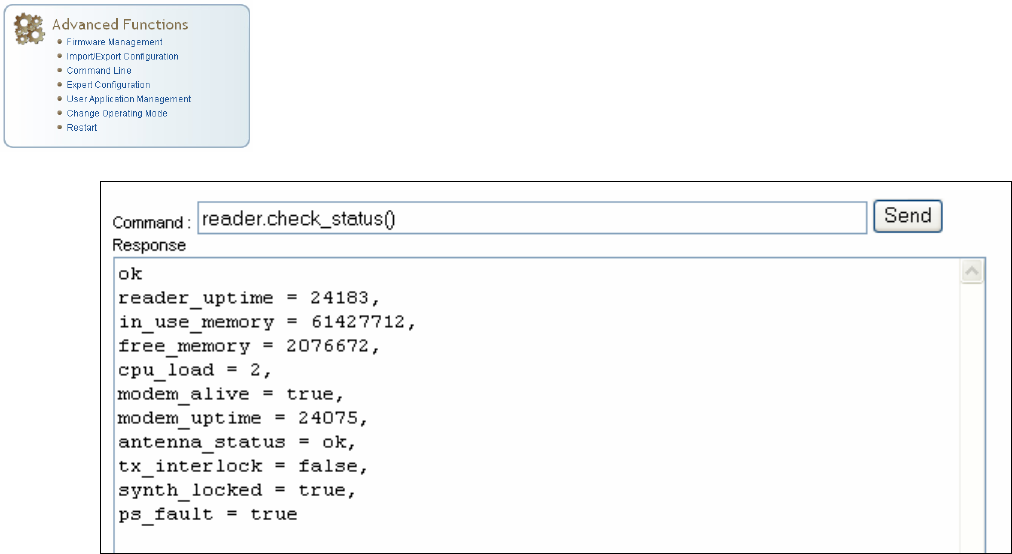Open Import/Export Configuration link

[x=123, y=56]
